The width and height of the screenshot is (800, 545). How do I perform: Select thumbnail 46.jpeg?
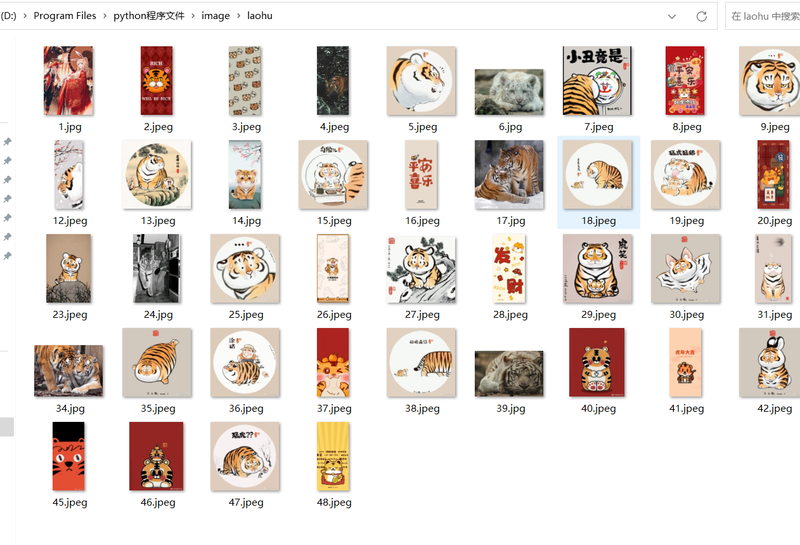156,457
